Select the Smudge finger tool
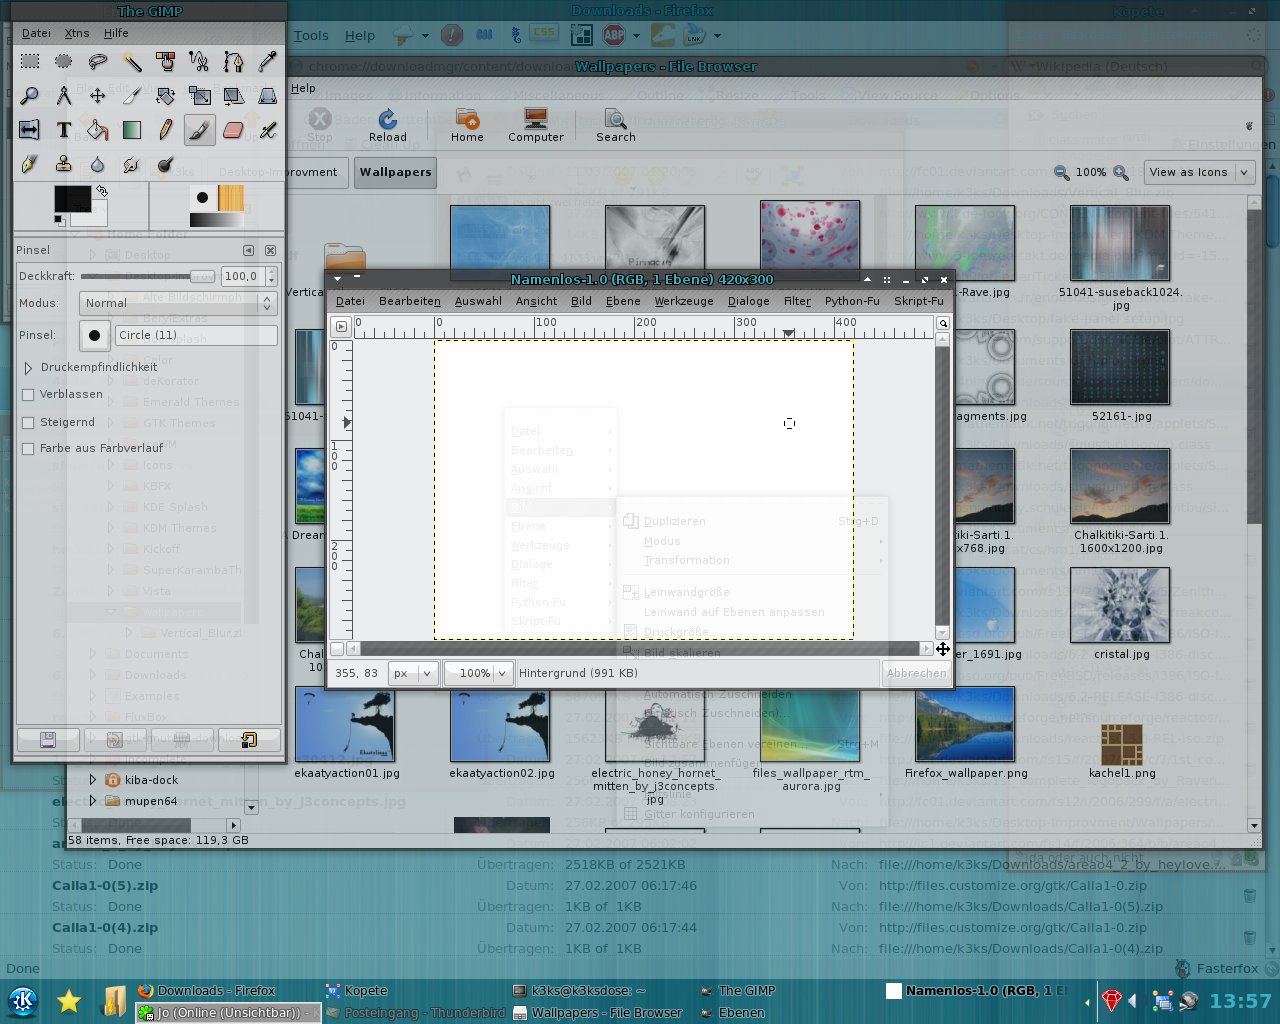Screen dimensions: 1280x1024 click(x=132, y=164)
